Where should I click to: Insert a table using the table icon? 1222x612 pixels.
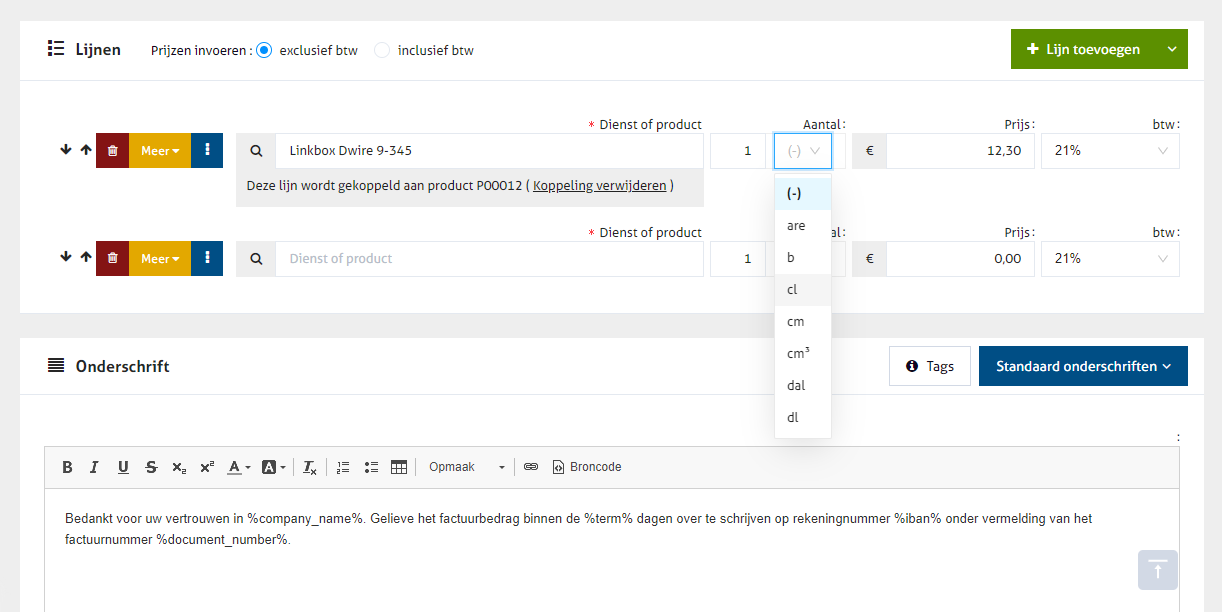[x=399, y=467]
